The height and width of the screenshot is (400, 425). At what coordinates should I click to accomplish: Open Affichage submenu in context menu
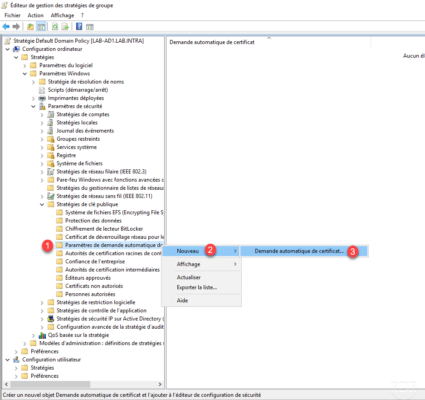click(x=201, y=264)
